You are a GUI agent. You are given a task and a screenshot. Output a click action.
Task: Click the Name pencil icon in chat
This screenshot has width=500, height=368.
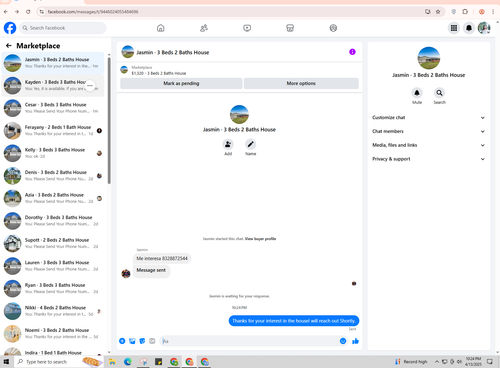click(x=250, y=144)
